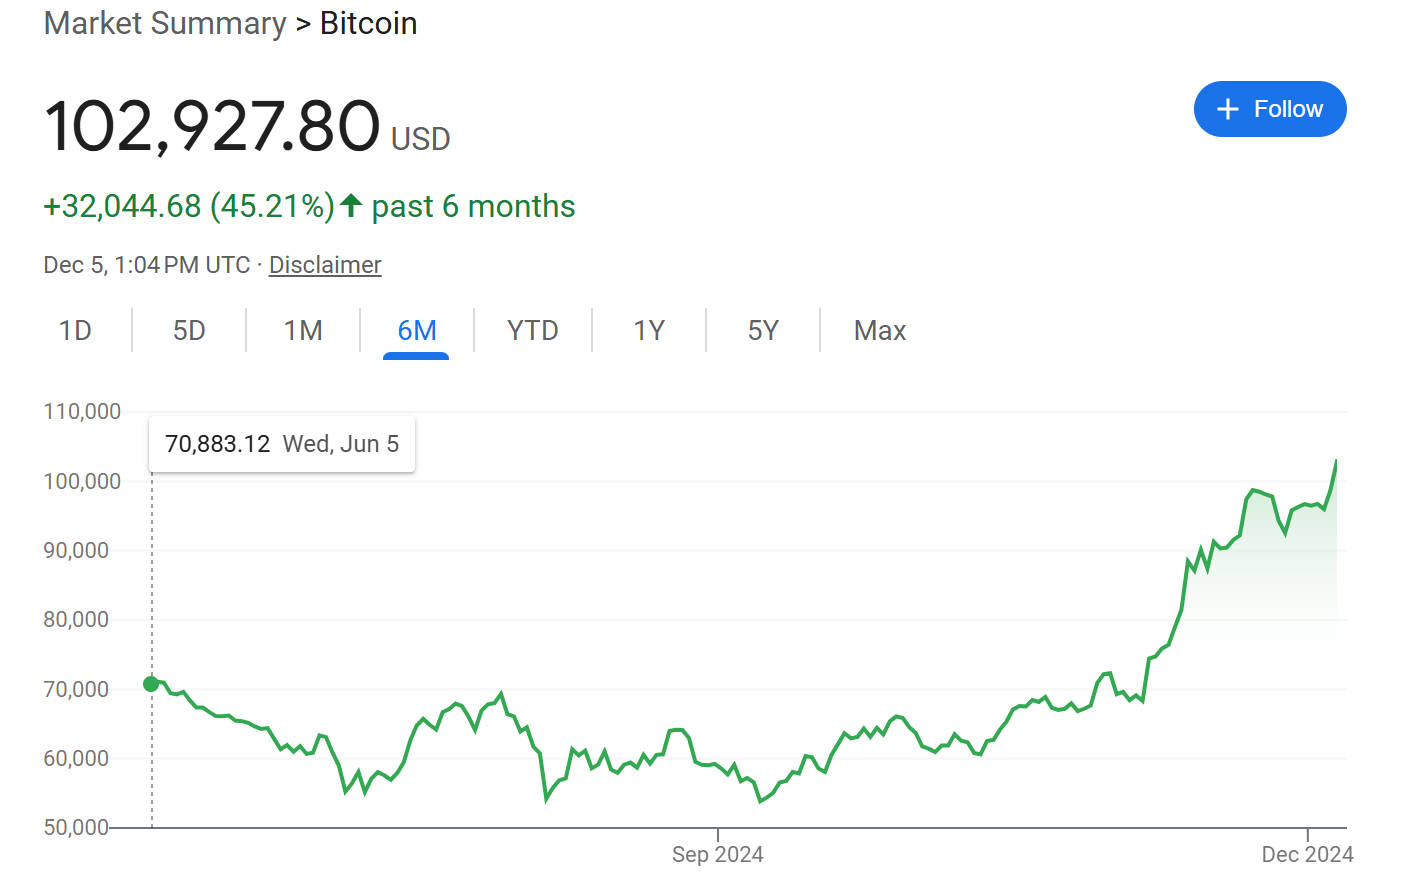Open the Disclaimer link

coord(325,265)
